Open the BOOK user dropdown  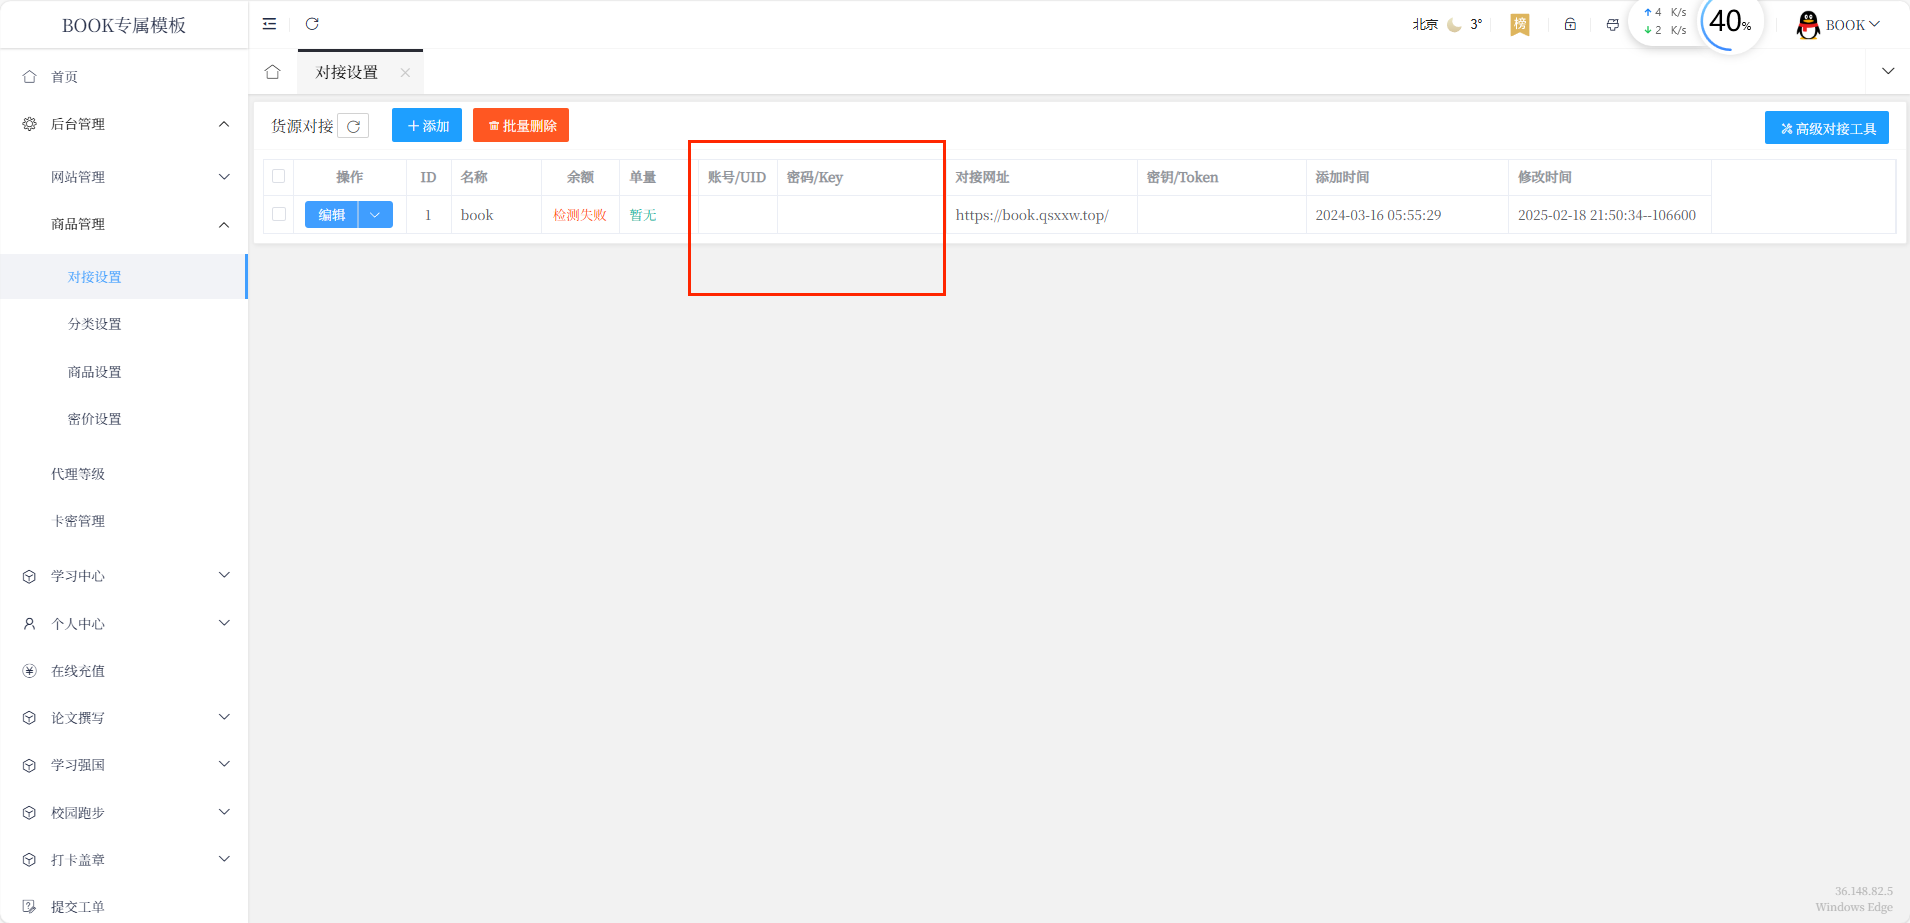click(x=1852, y=25)
